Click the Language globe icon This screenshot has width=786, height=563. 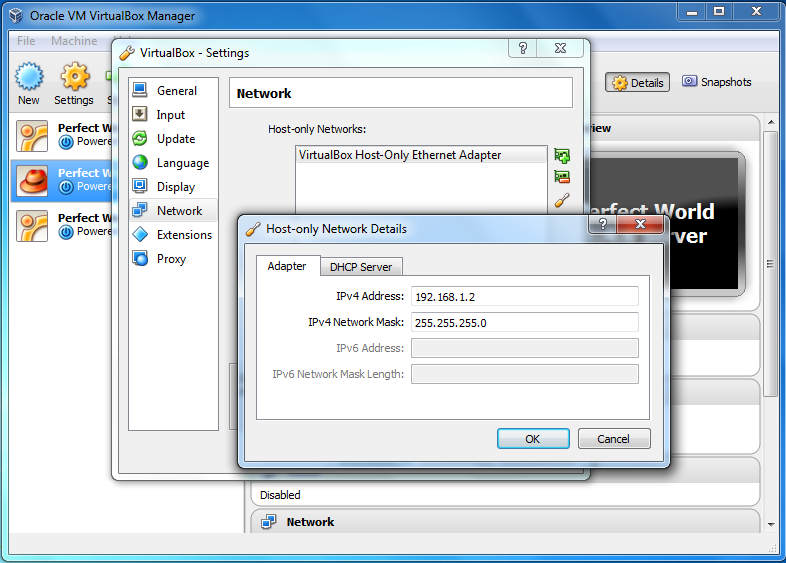(x=140, y=162)
